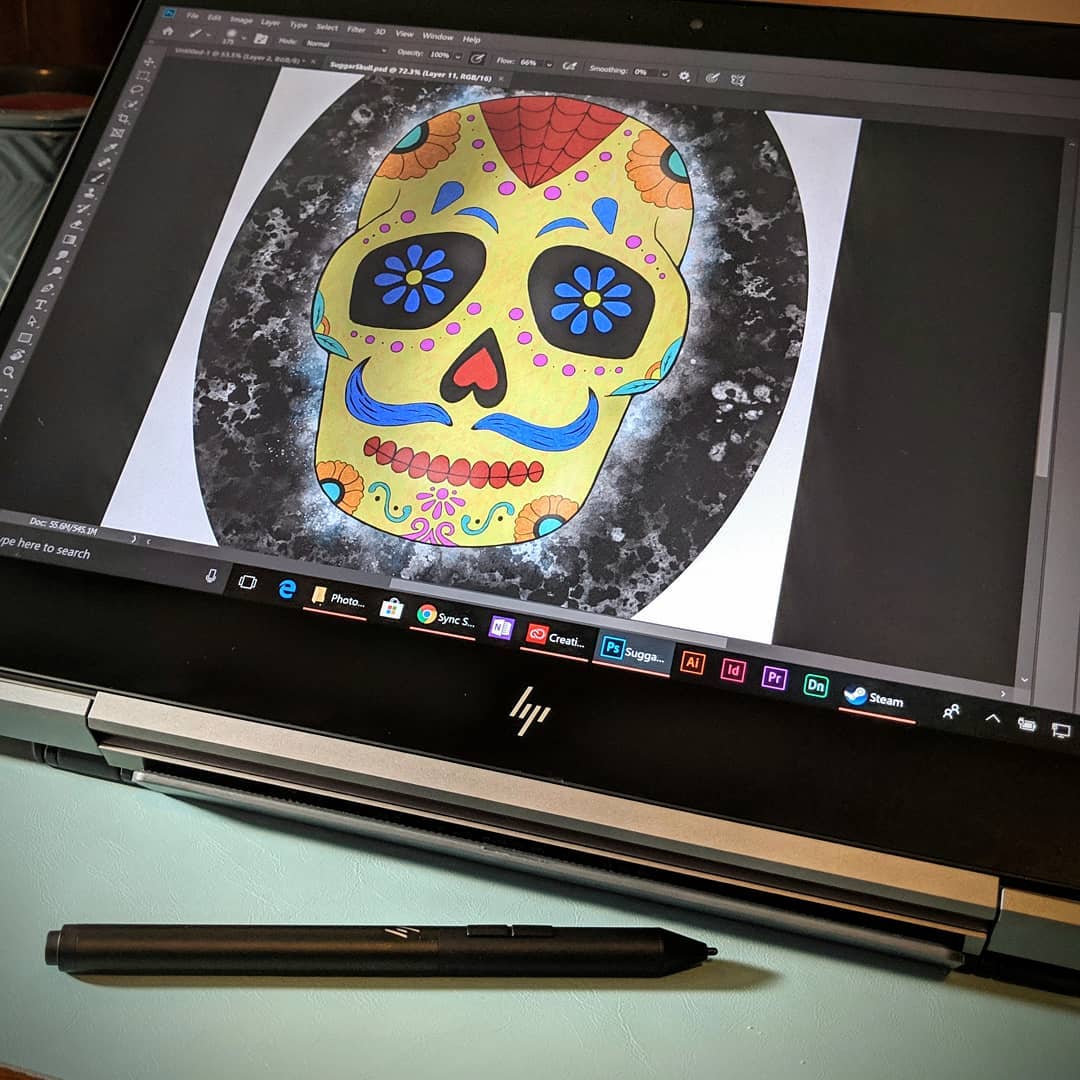The height and width of the screenshot is (1080, 1080).
Task: Expand the Flow percentage dropdown
Action: tap(549, 64)
